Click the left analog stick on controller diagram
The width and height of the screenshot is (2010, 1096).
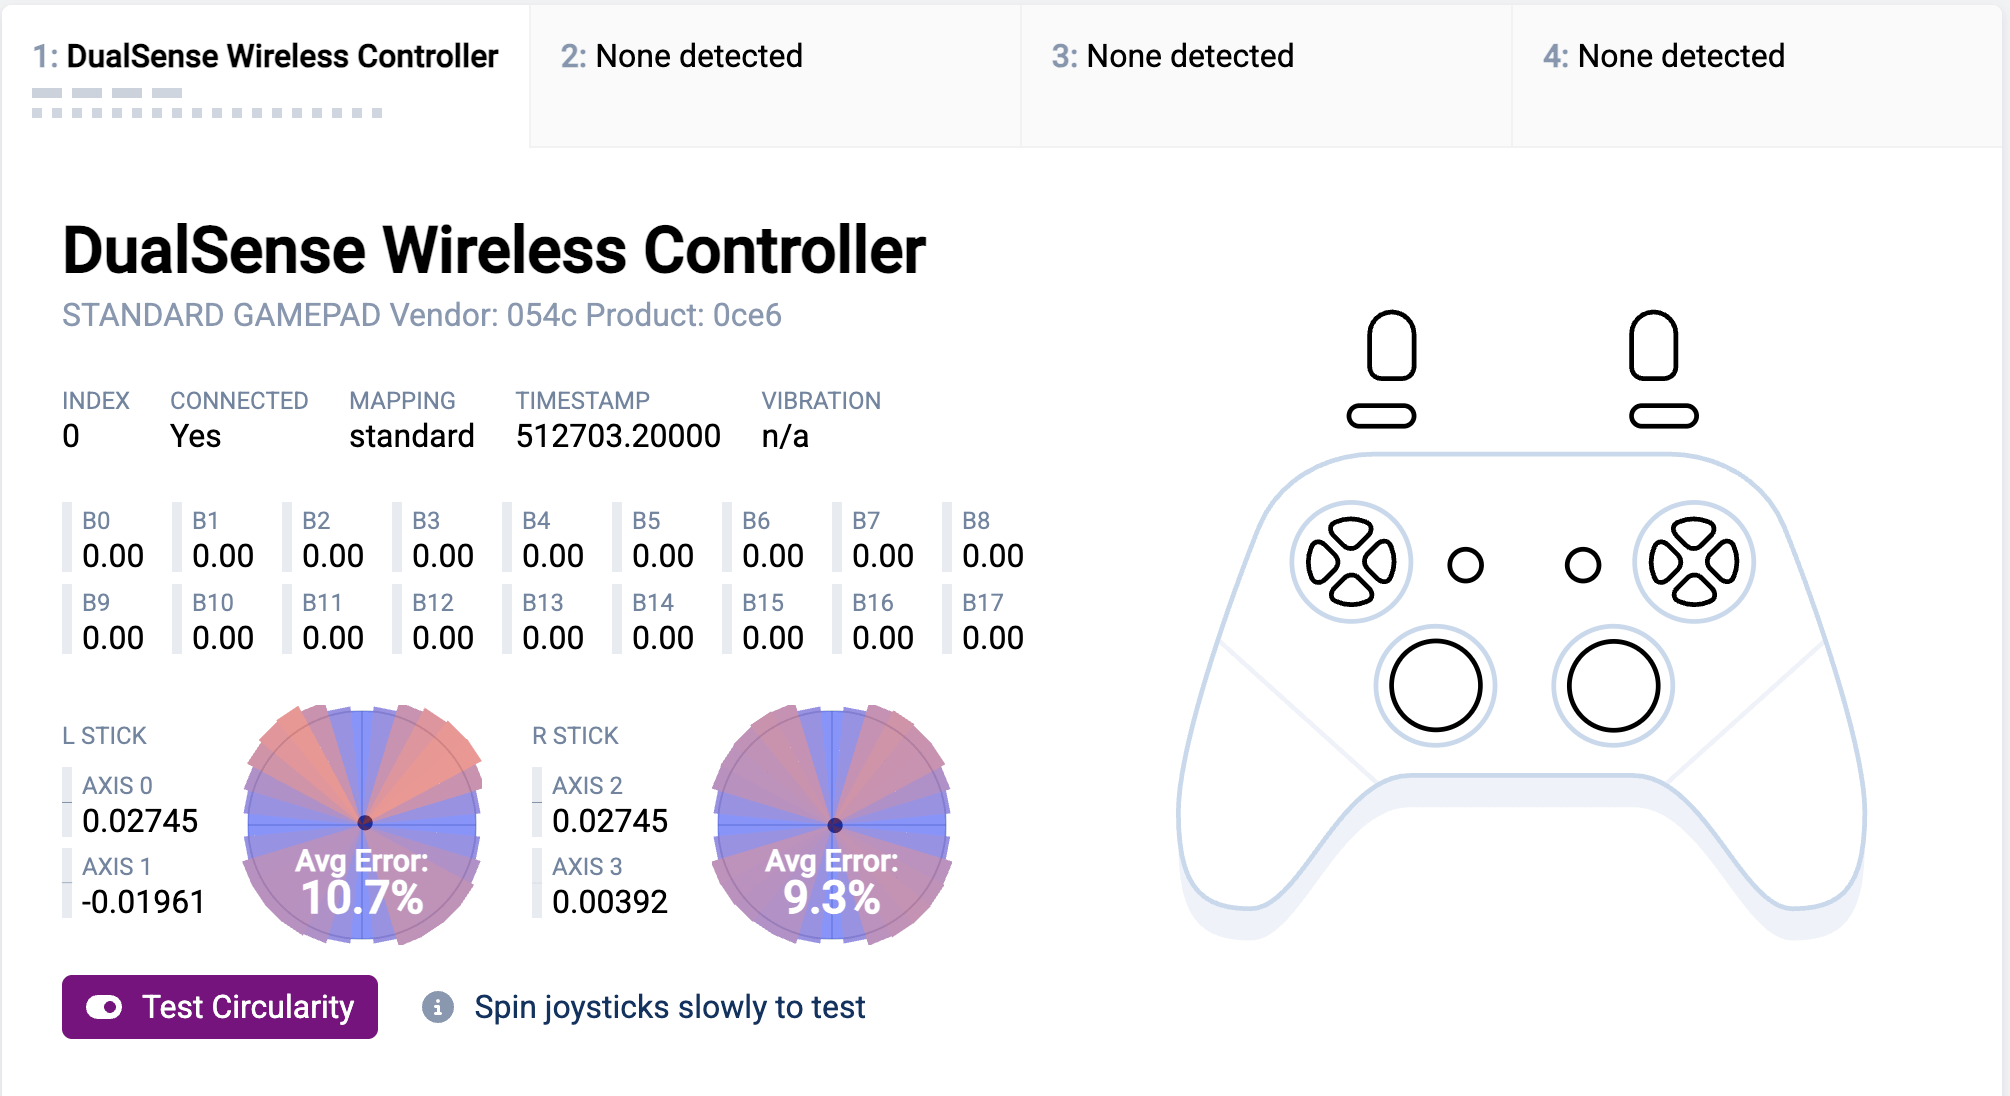1435,686
